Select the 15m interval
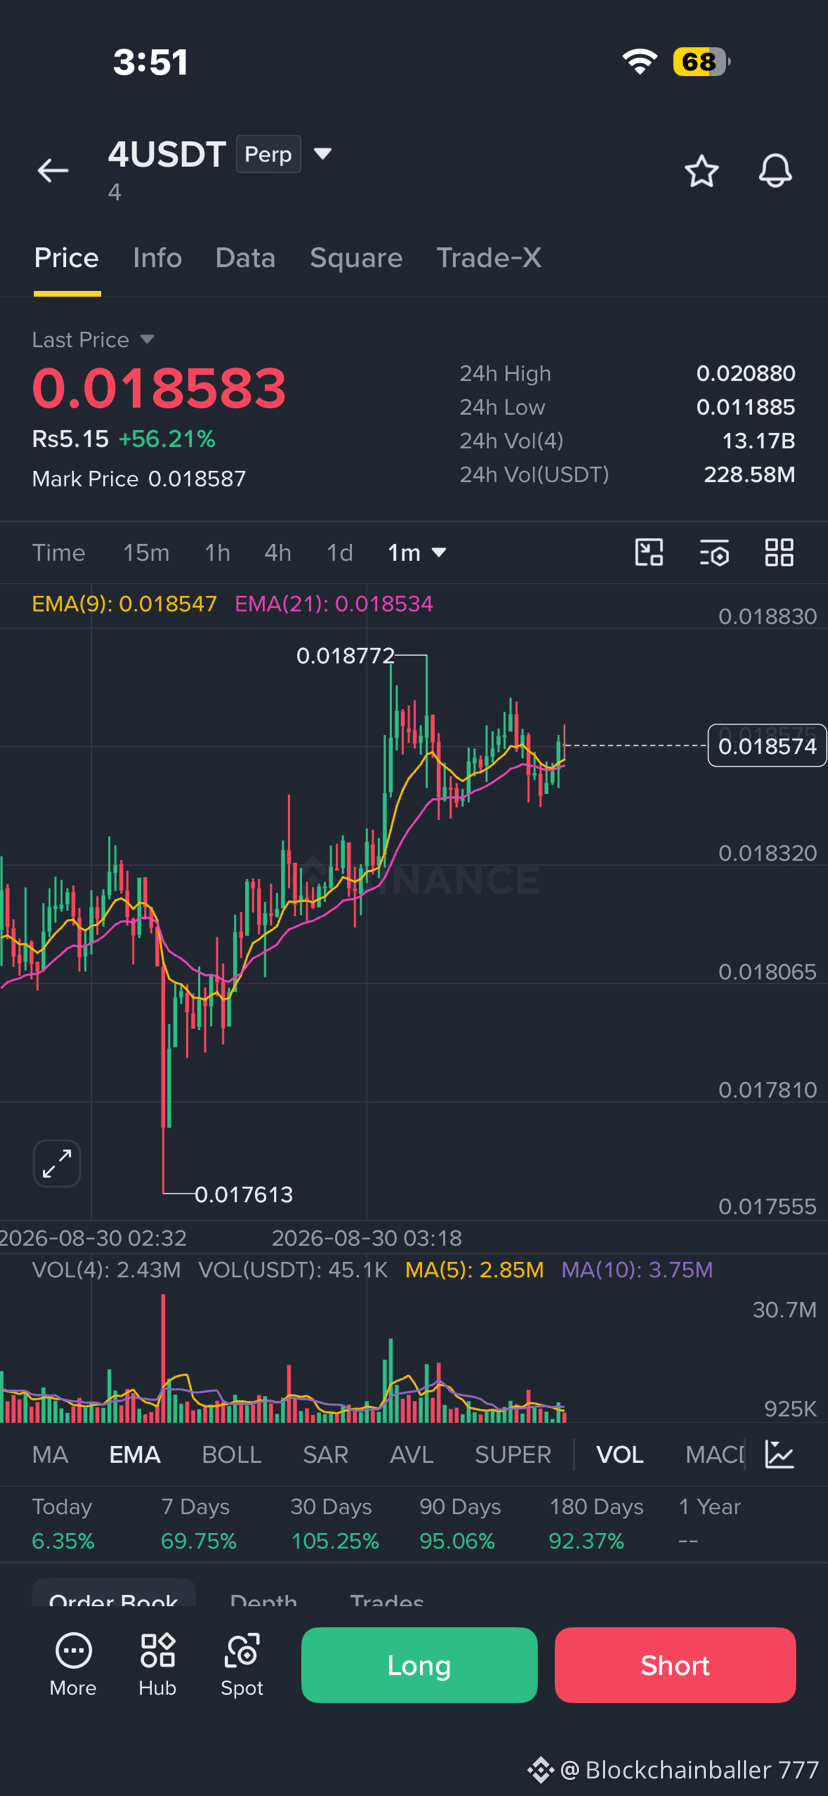Image resolution: width=828 pixels, height=1796 pixels. 146,552
